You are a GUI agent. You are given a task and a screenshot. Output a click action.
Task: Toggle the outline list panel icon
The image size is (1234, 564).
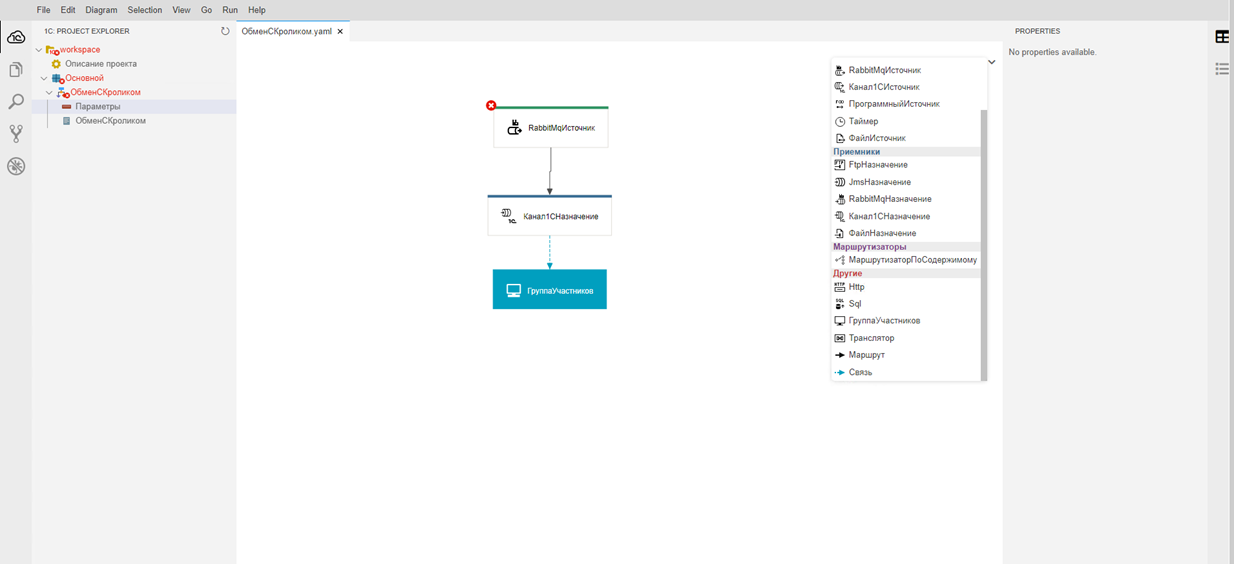point(1222,69)
